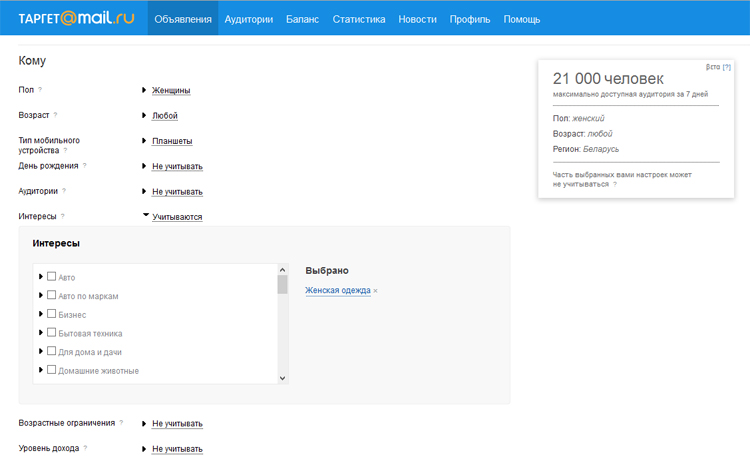Image resolution: width=750 pixels, height=457 pixels.
Task: Check the Авто interest checkbox
Action: (52, 277)
